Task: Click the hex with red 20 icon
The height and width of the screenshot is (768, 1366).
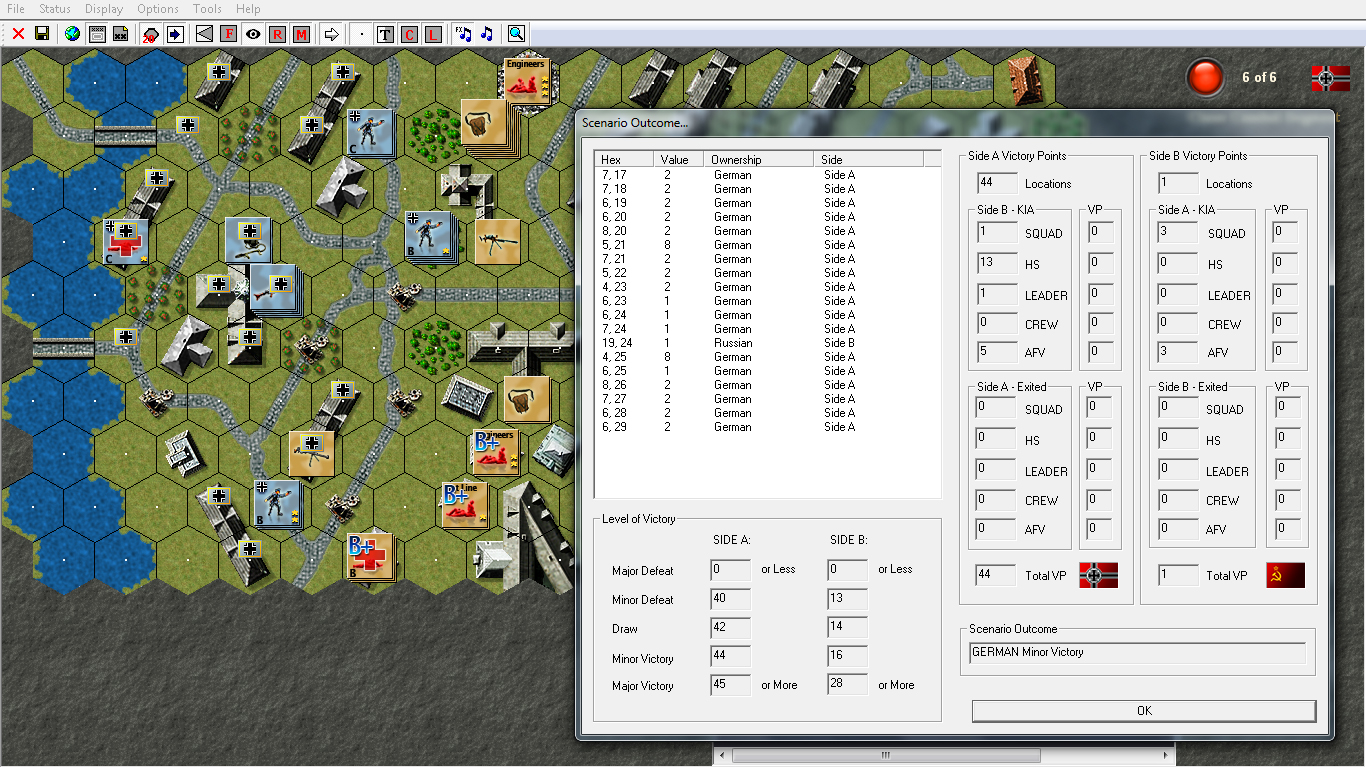Action: pos(150,34)
